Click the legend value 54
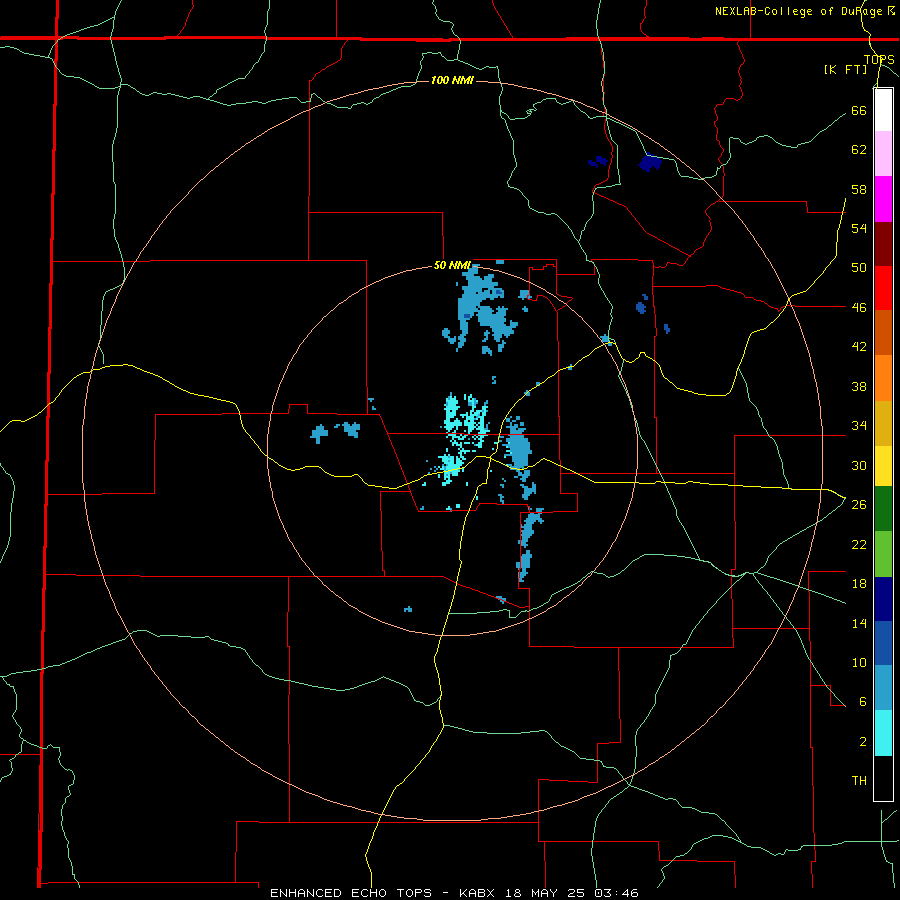 pos(859,228)
